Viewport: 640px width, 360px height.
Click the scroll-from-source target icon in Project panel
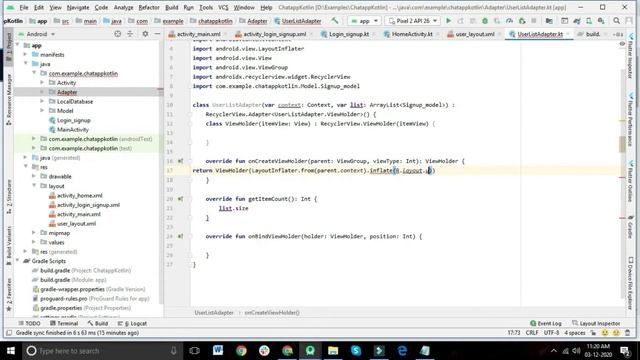(x=118, y=34)
